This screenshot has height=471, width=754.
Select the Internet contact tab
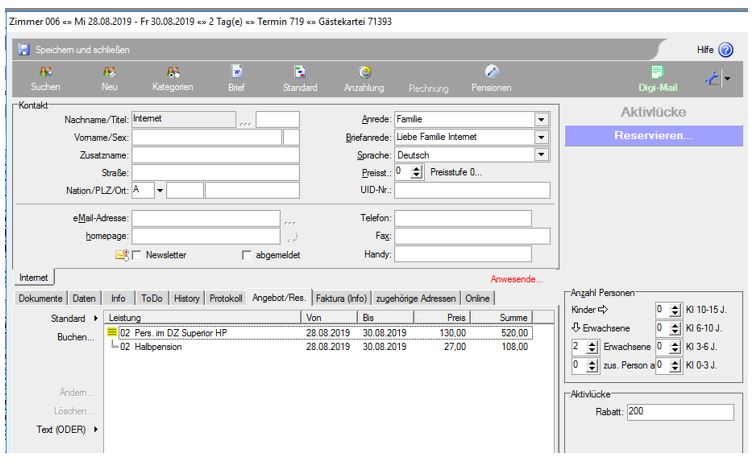pos(34,278)
